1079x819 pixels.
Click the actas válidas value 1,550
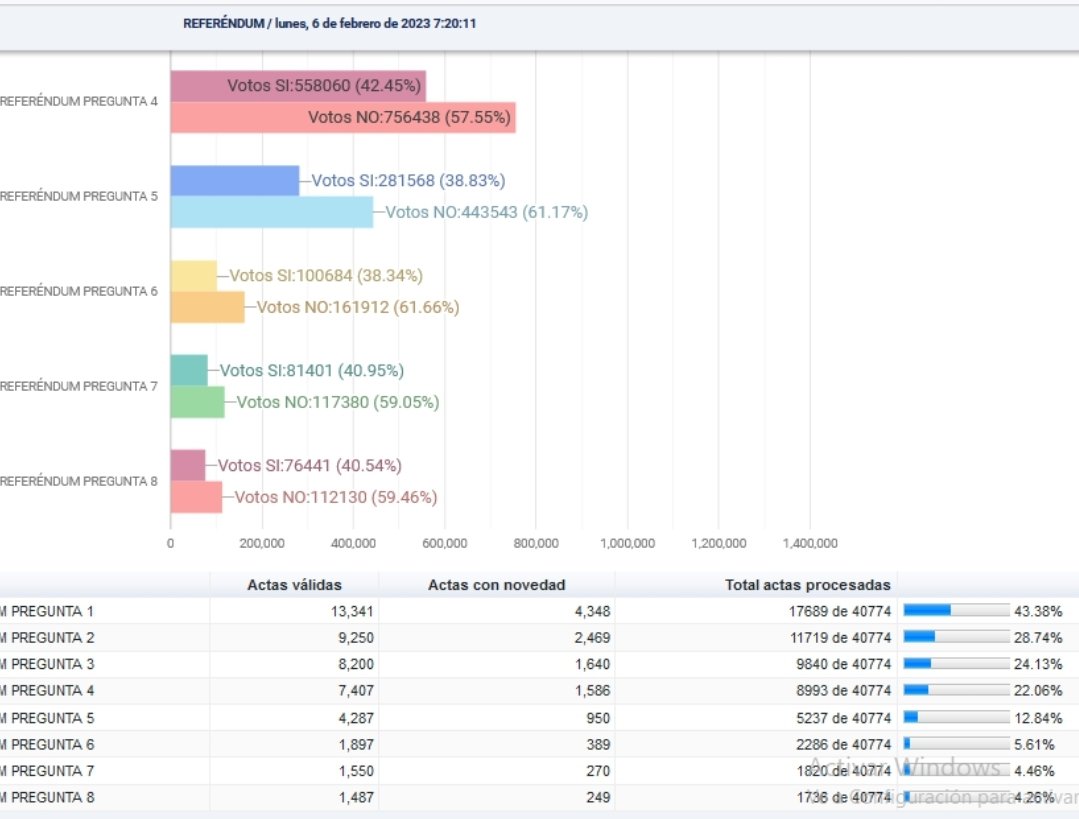[x=356, y=771]
